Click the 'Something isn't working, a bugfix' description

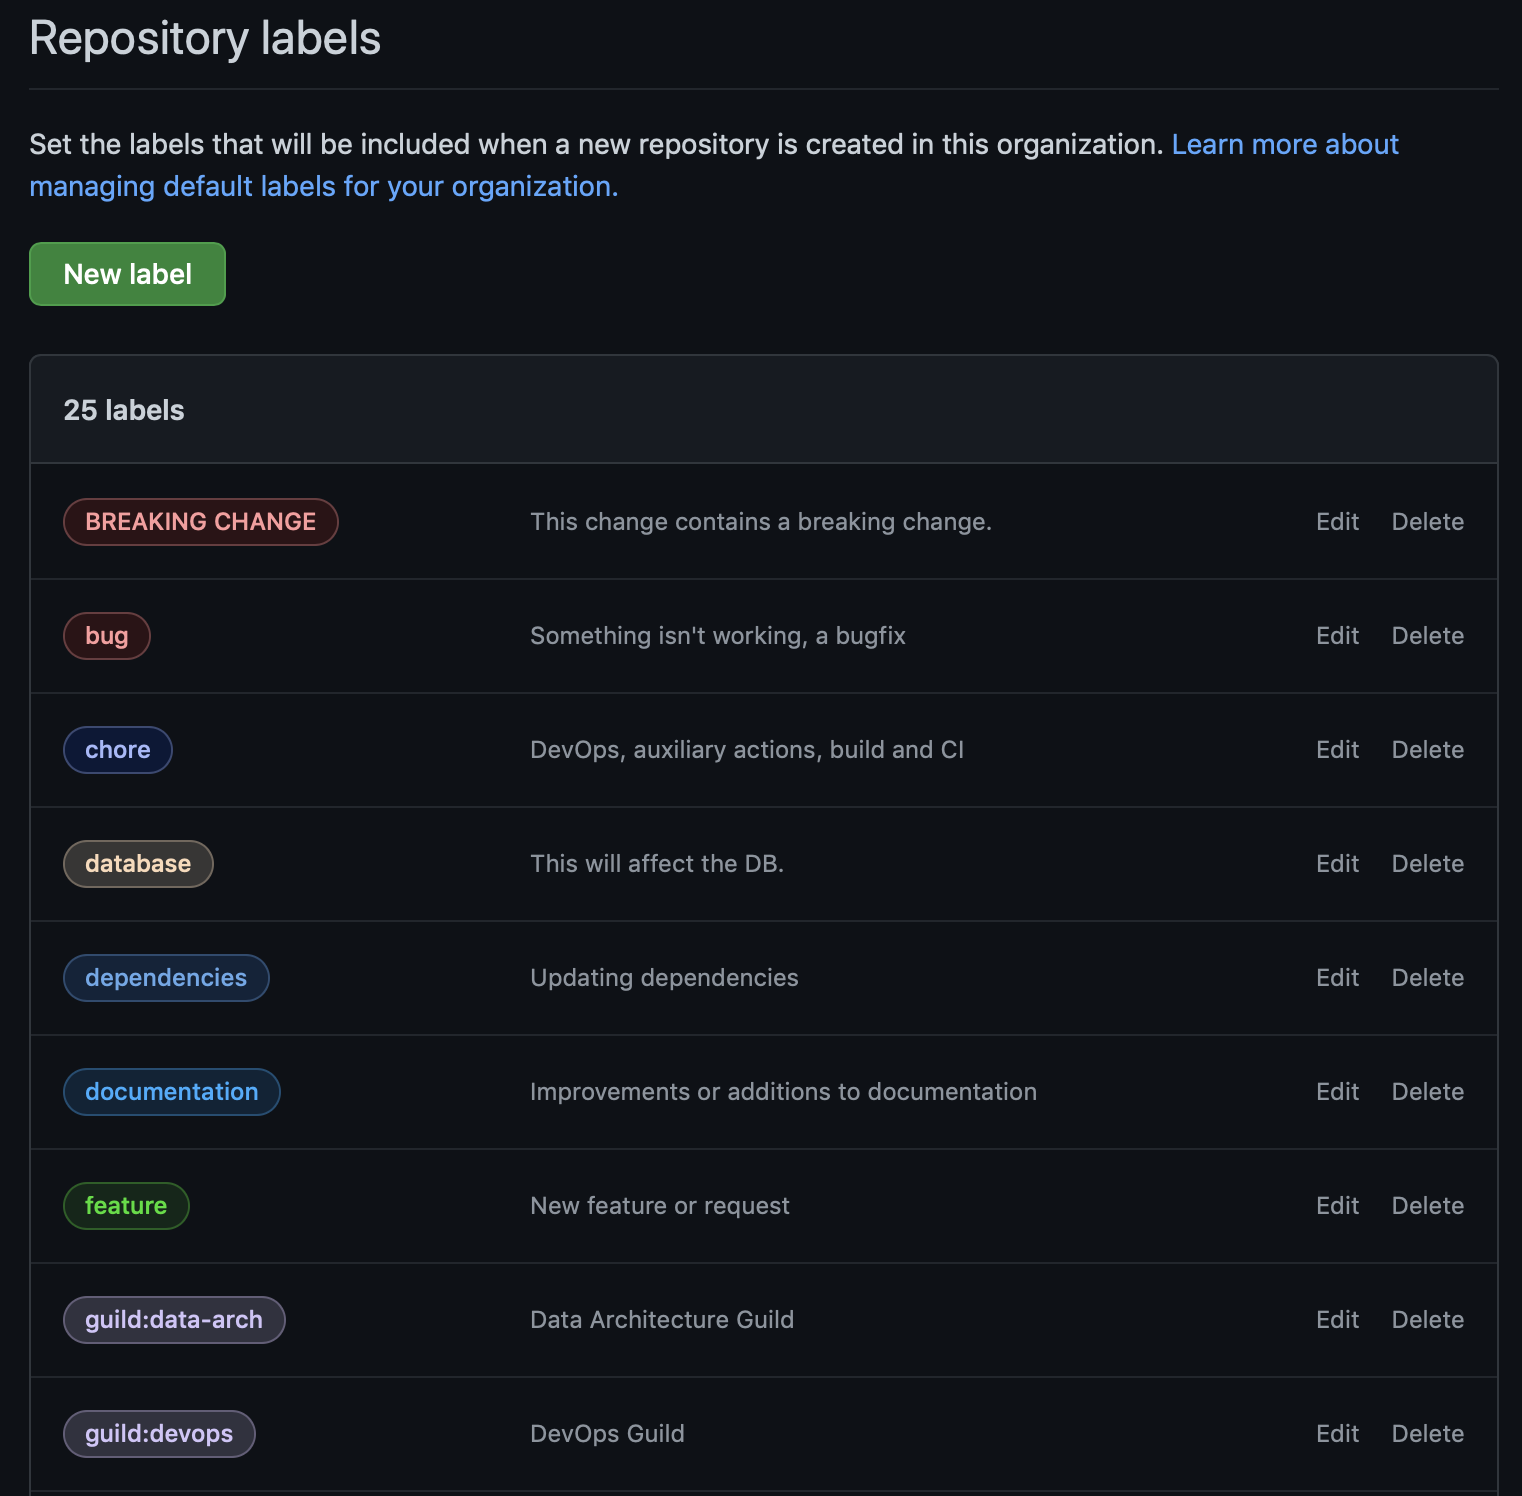pyautogui.click(x=718, y=636)
